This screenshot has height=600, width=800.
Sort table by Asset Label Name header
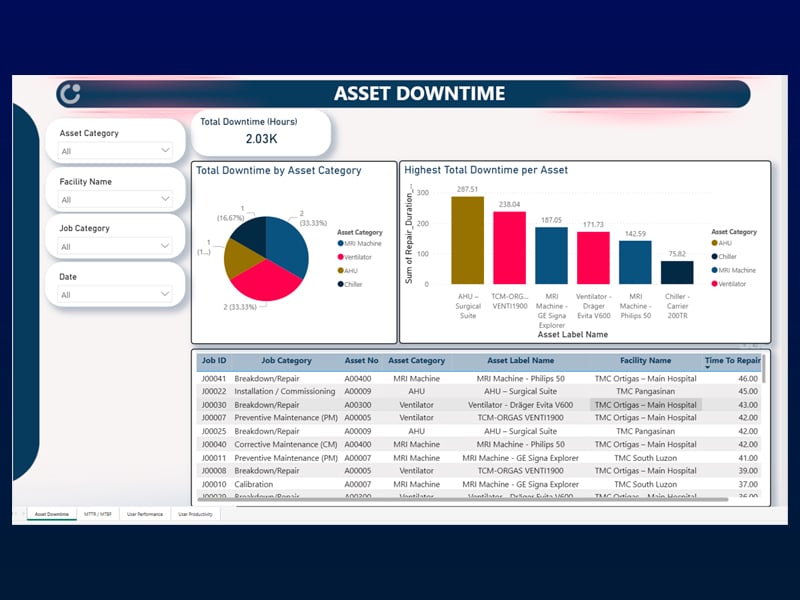click(x=520, y=360)
